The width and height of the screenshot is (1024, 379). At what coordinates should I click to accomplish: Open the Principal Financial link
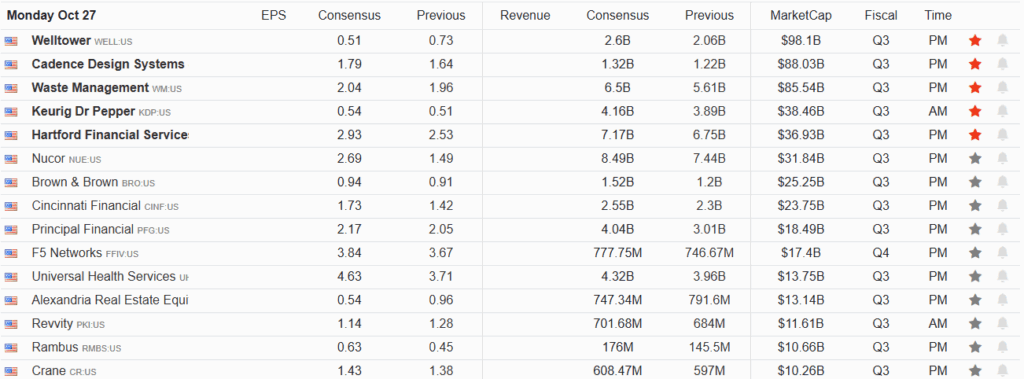click(83, 229)
